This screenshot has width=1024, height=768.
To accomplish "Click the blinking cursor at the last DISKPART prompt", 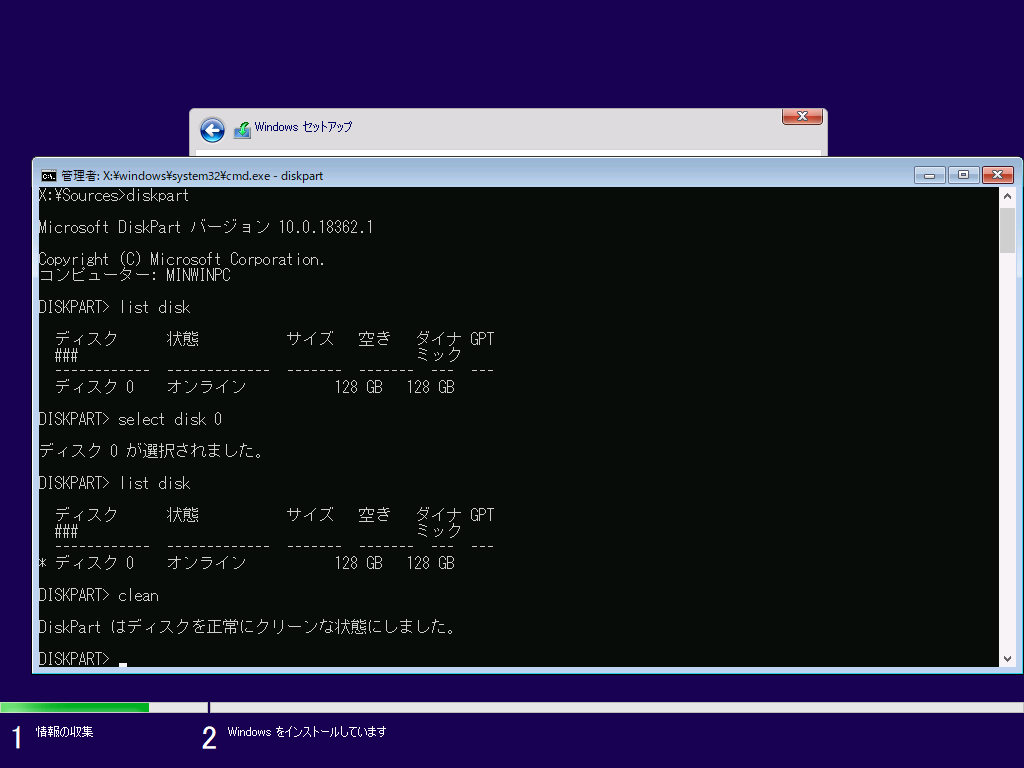I will (123, 664).
